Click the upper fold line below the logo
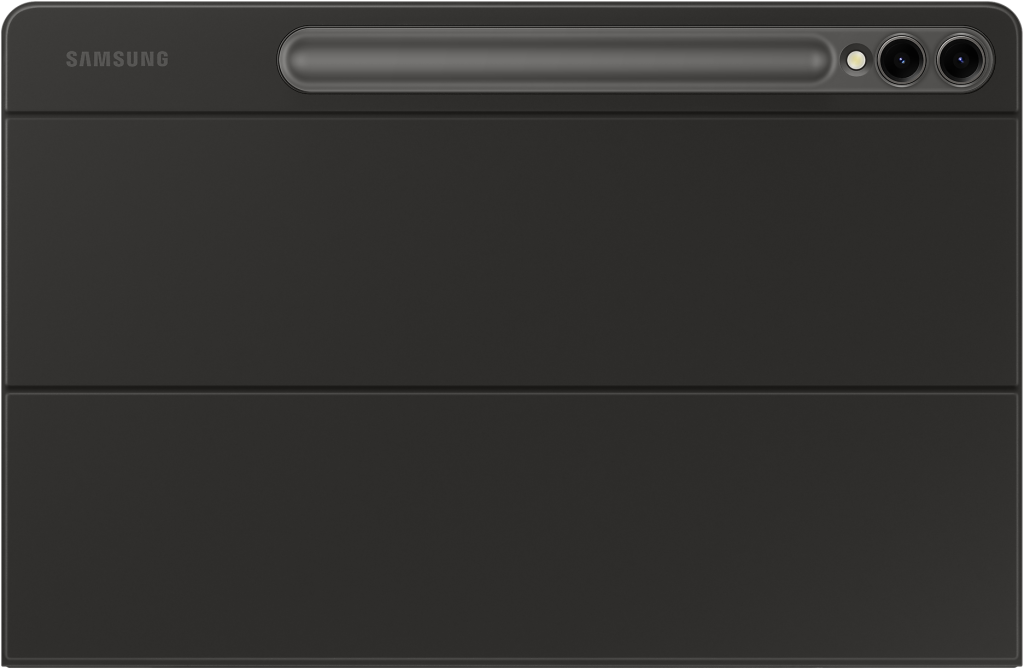Screen dimensions: 1024x669 [512, 115]
